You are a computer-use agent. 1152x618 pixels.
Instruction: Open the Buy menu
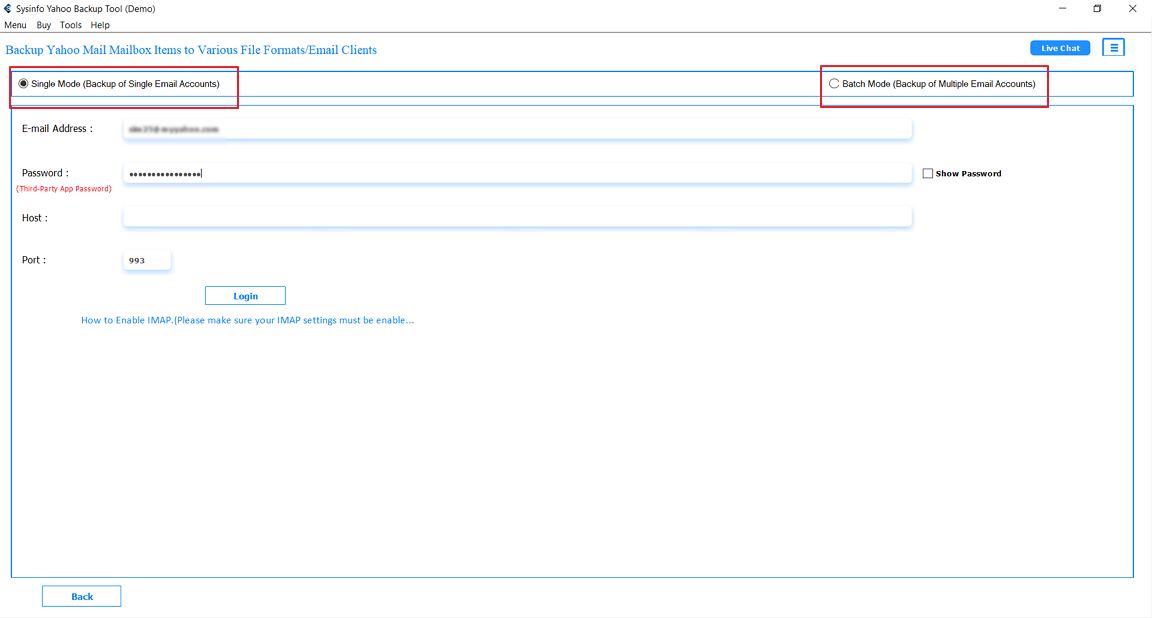(43, 25)
